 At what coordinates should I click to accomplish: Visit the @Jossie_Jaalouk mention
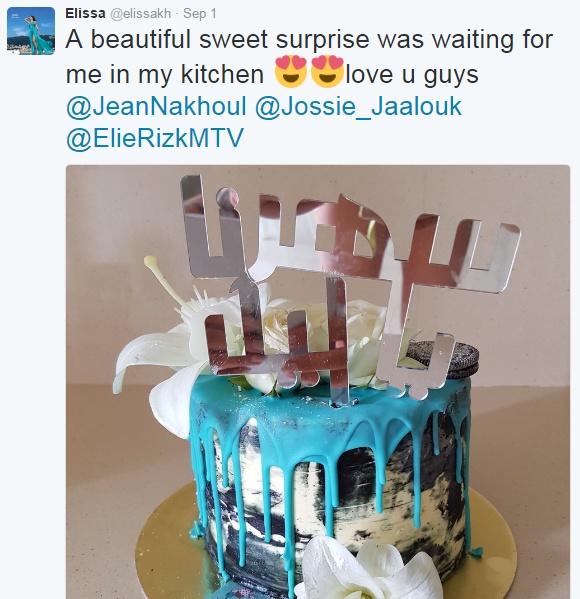(358, 107)
